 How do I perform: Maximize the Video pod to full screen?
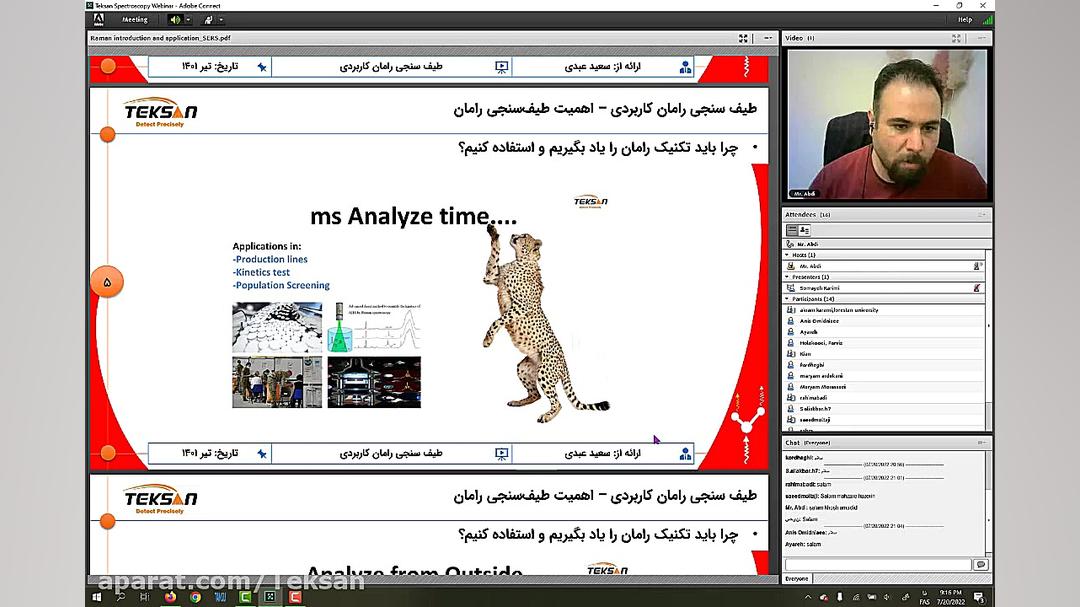[x=957, y=38]
